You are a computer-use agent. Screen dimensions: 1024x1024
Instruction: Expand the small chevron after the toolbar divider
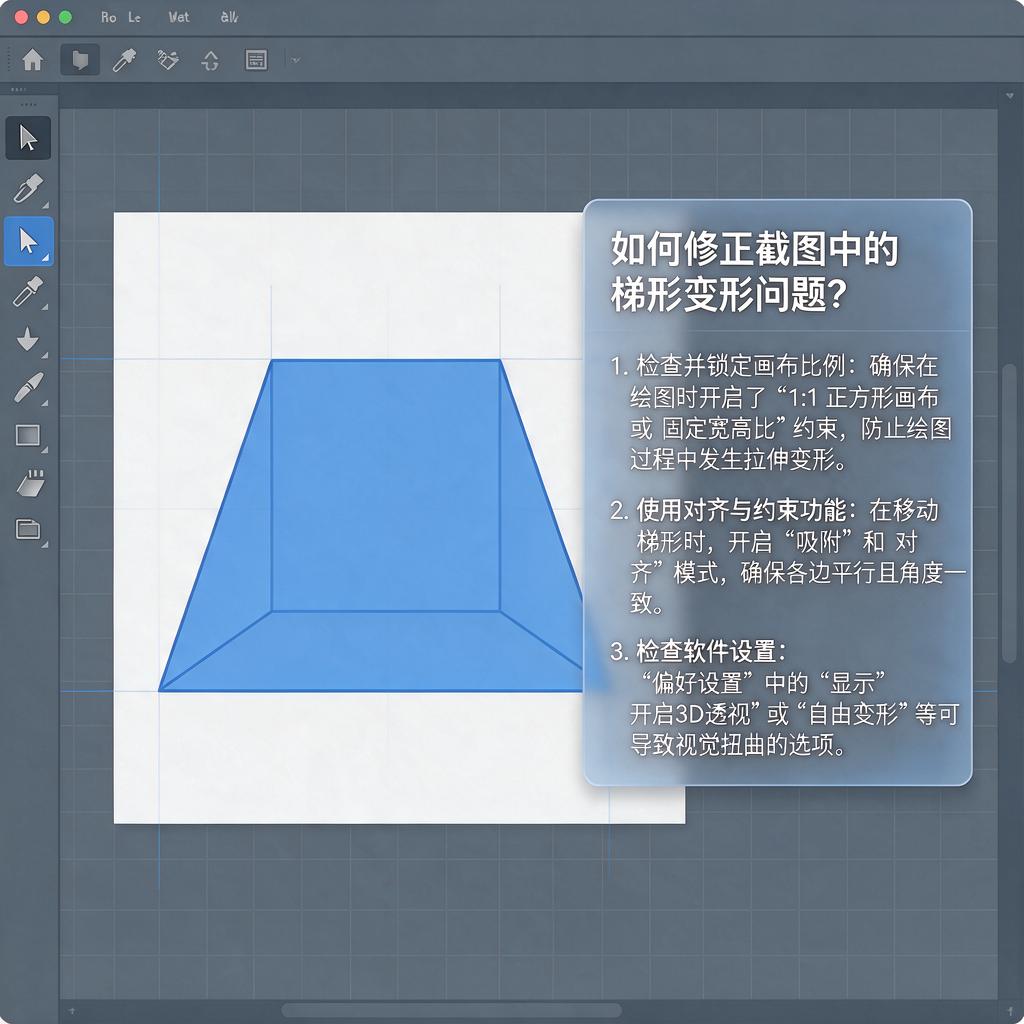[x=296, y=61]
